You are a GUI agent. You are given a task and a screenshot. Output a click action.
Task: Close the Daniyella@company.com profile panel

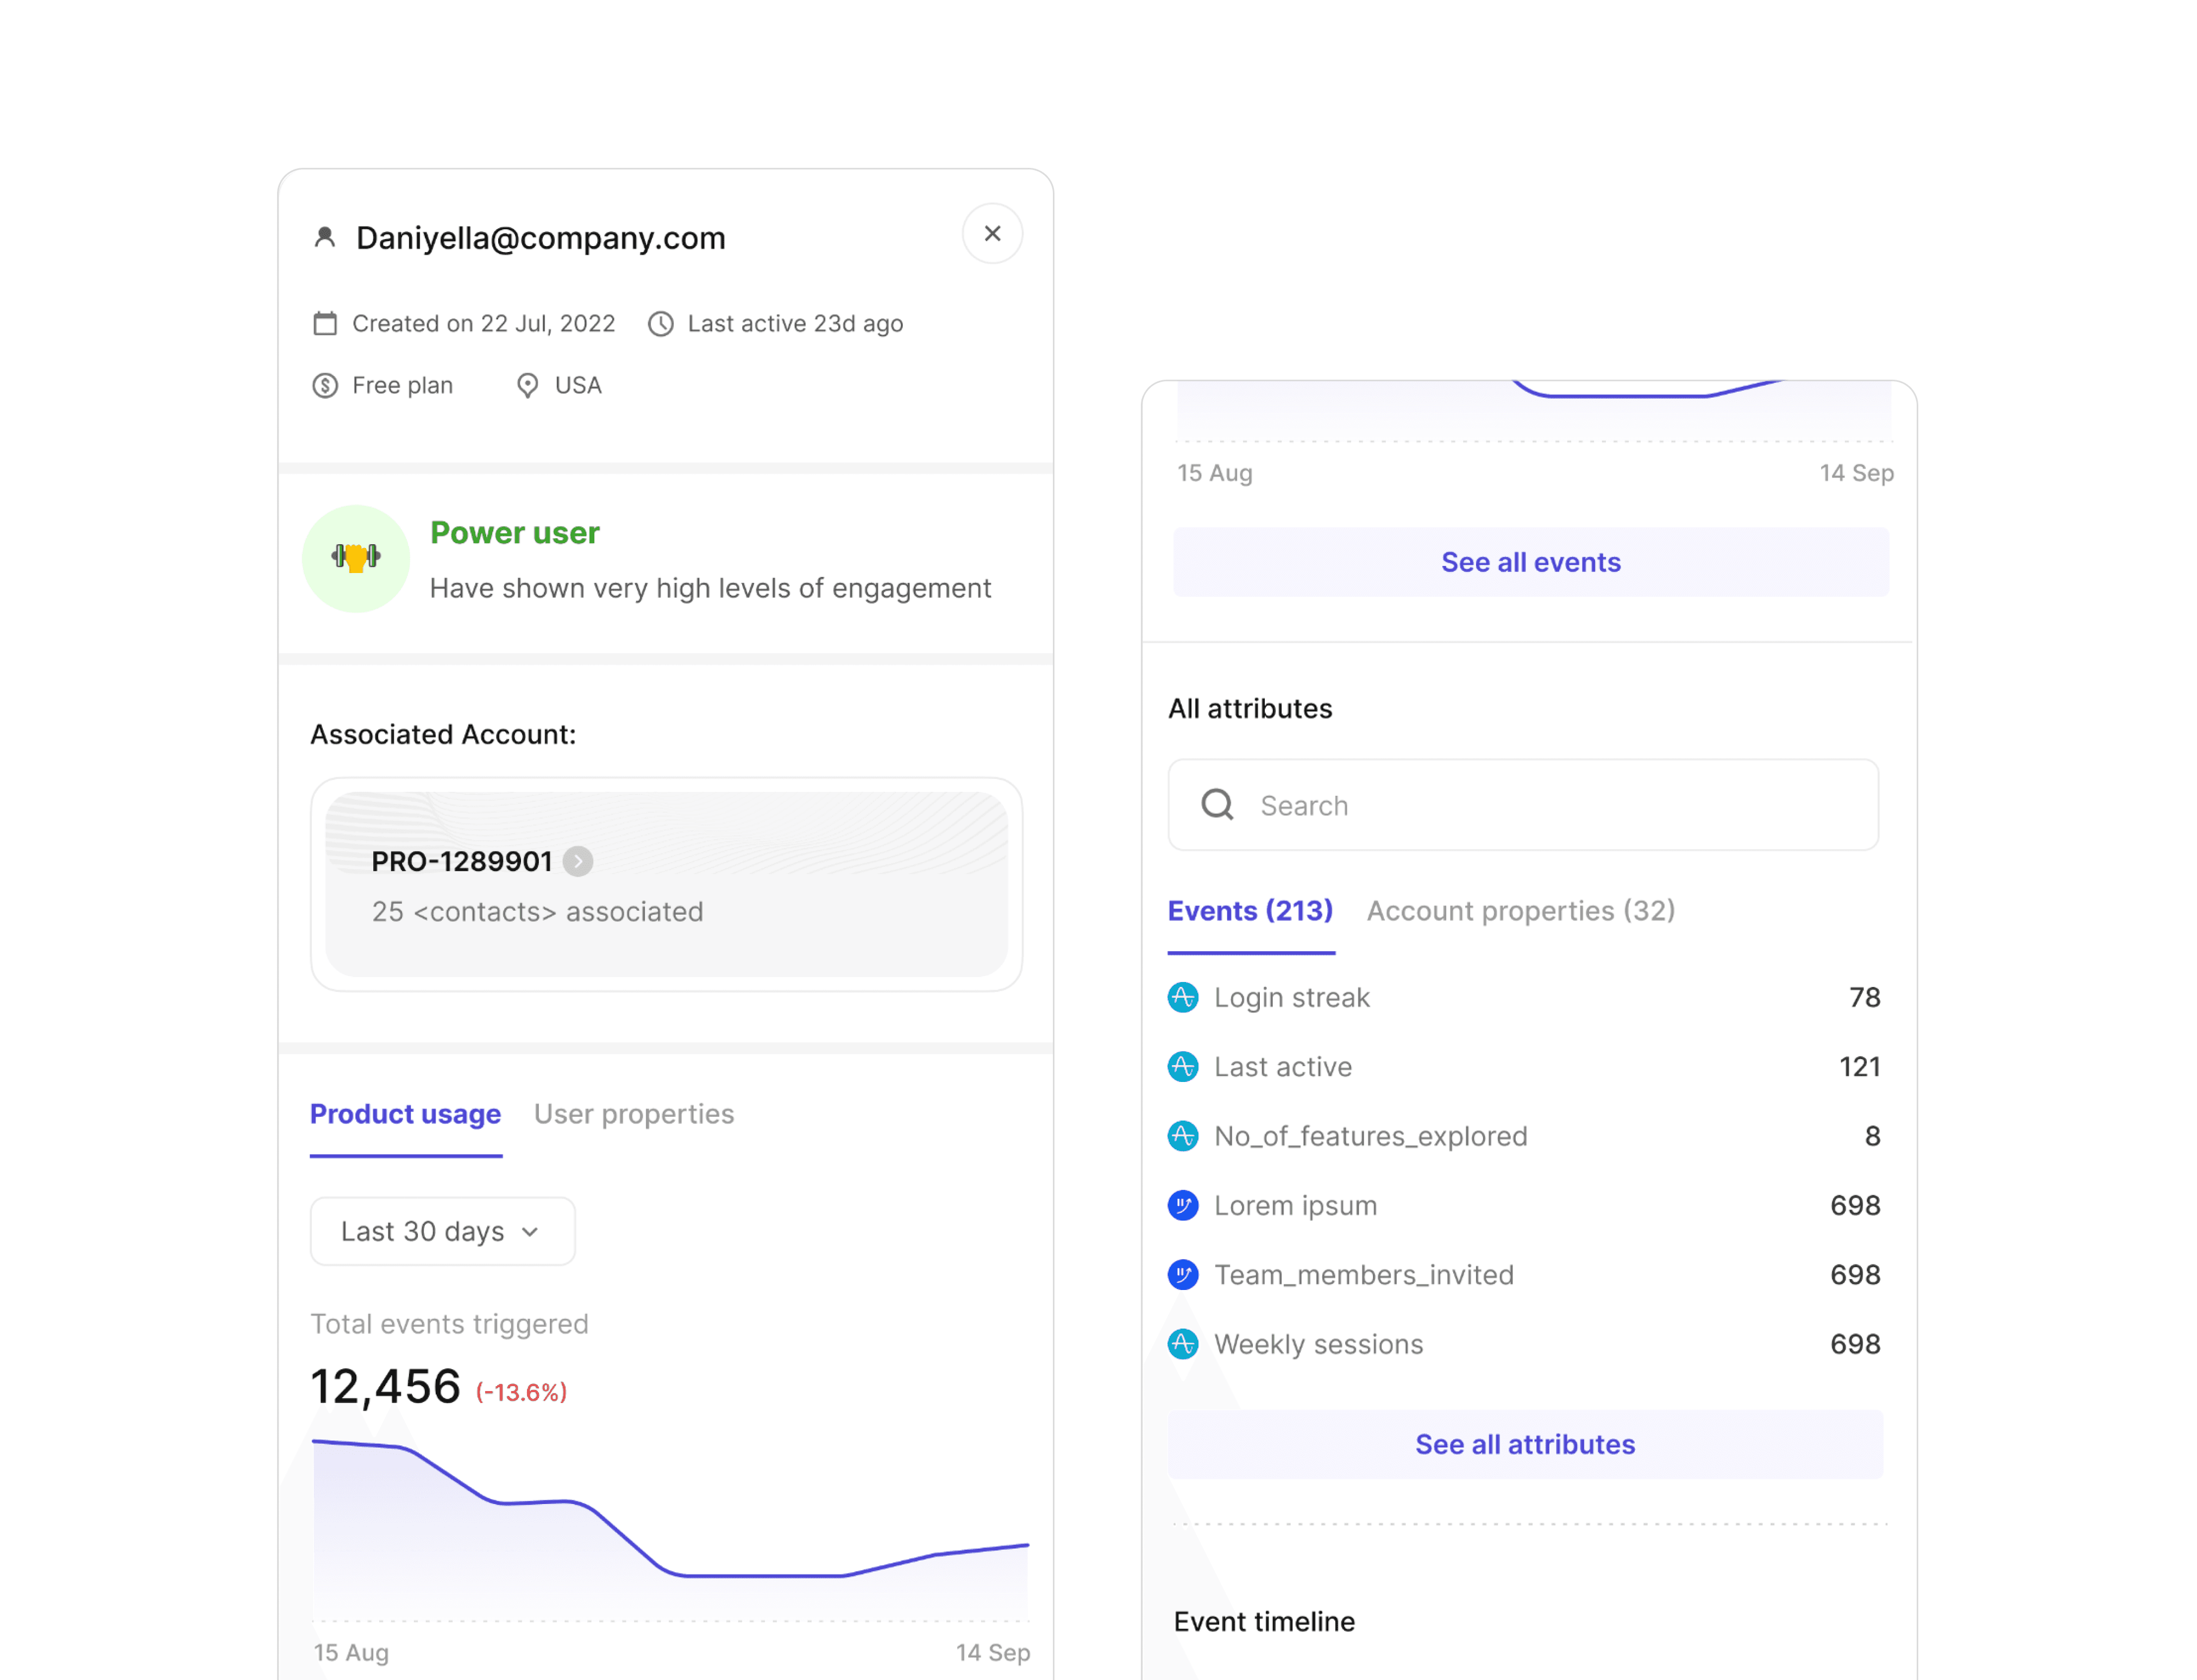pos(991,233)
